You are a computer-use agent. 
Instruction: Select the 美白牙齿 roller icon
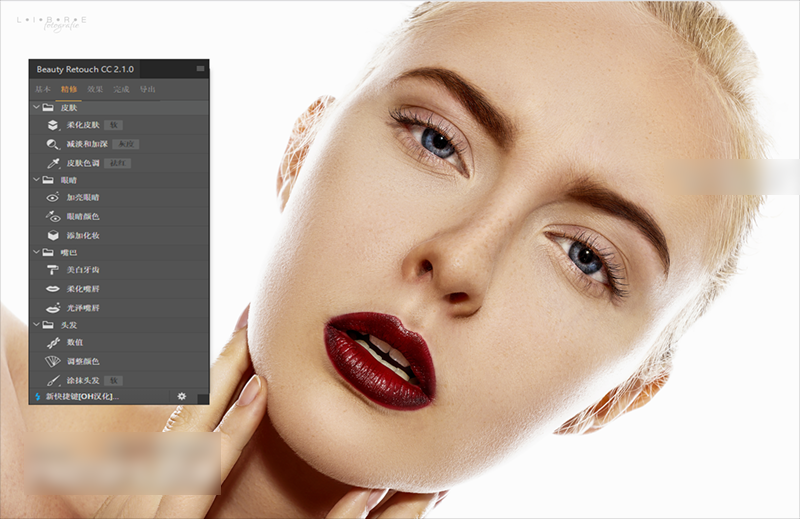[53, 270]
